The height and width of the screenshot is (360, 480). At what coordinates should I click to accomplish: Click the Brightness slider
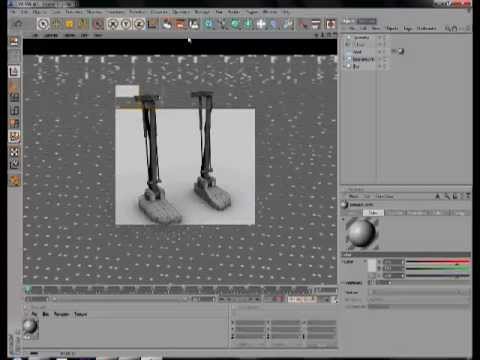pyautogui.click(x=430, y=283)
